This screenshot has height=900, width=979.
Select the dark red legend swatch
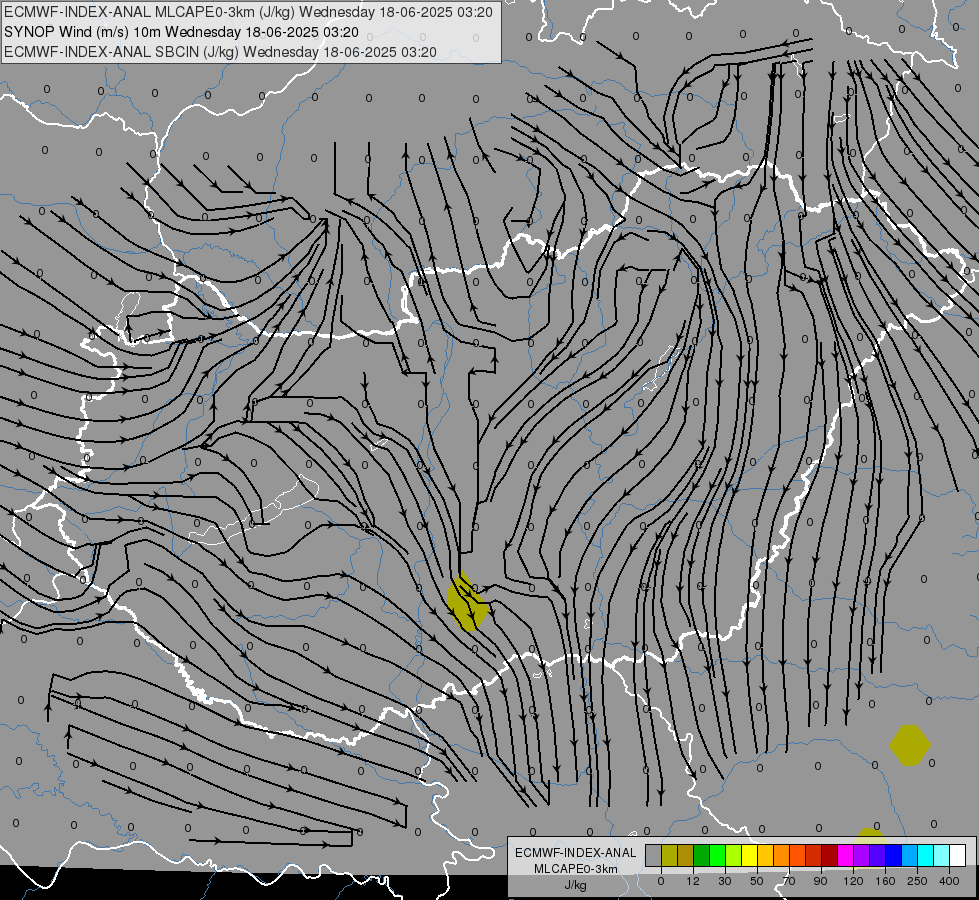coord(830,856)
